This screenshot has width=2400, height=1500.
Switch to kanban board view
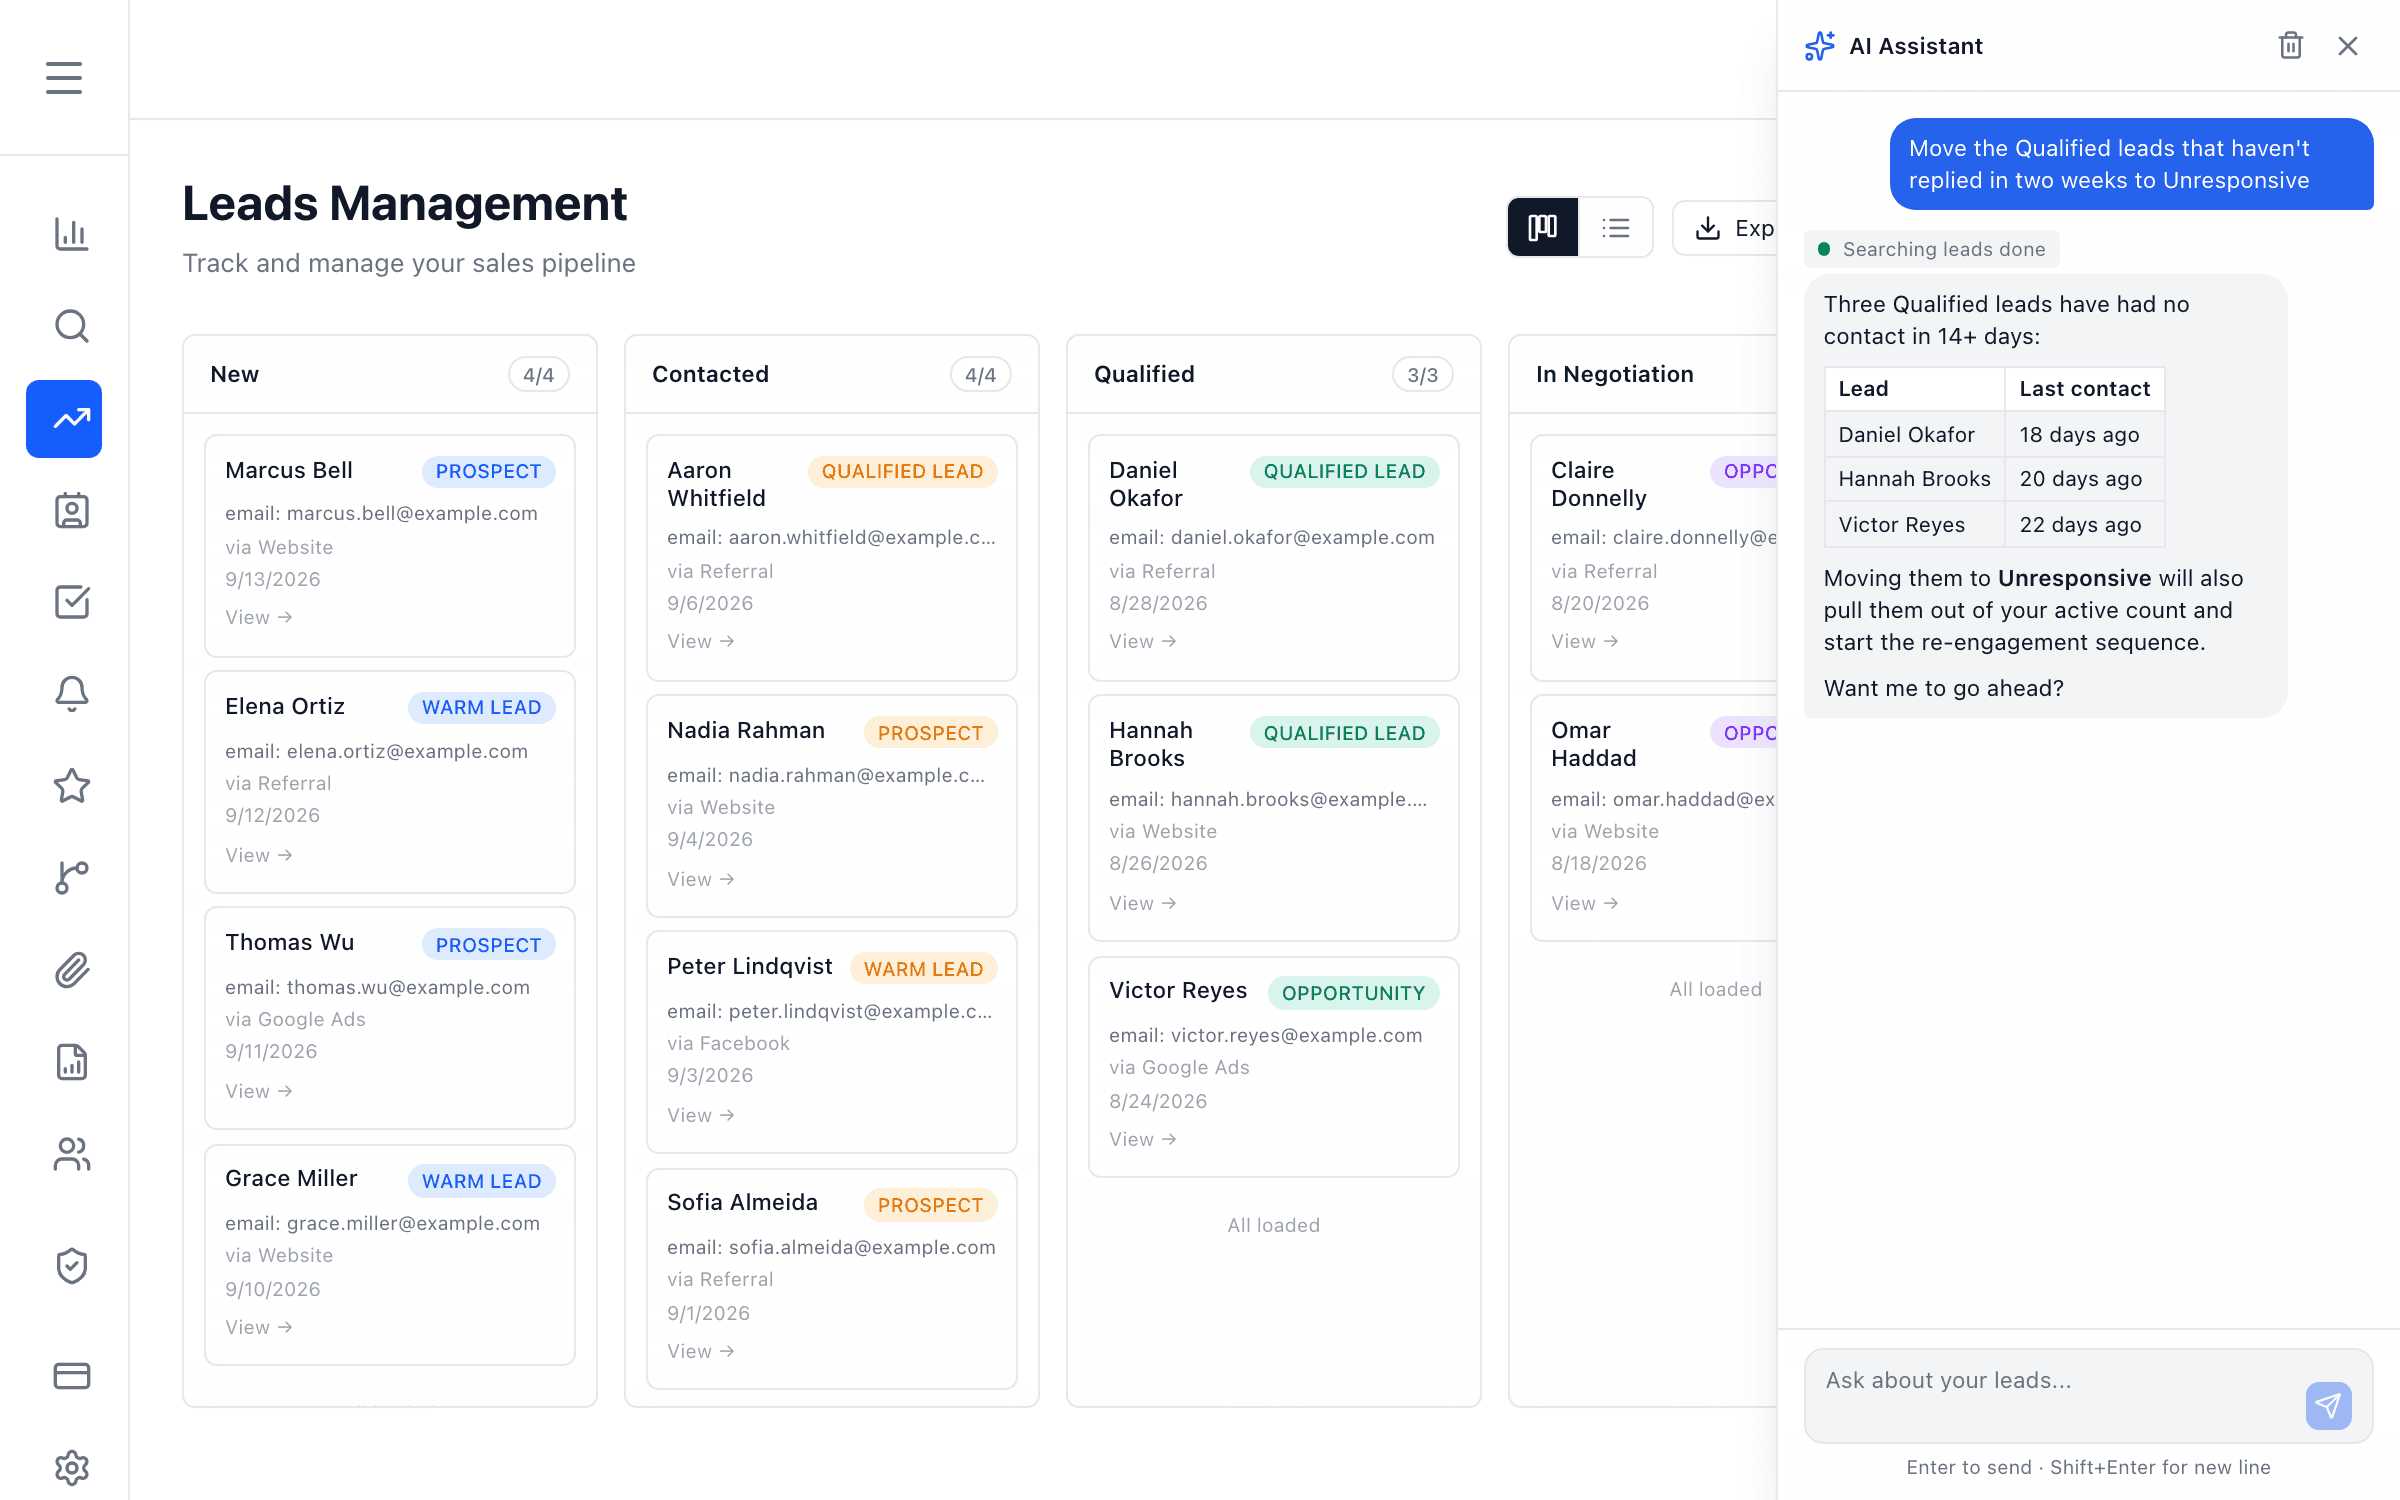point(1543,228)
